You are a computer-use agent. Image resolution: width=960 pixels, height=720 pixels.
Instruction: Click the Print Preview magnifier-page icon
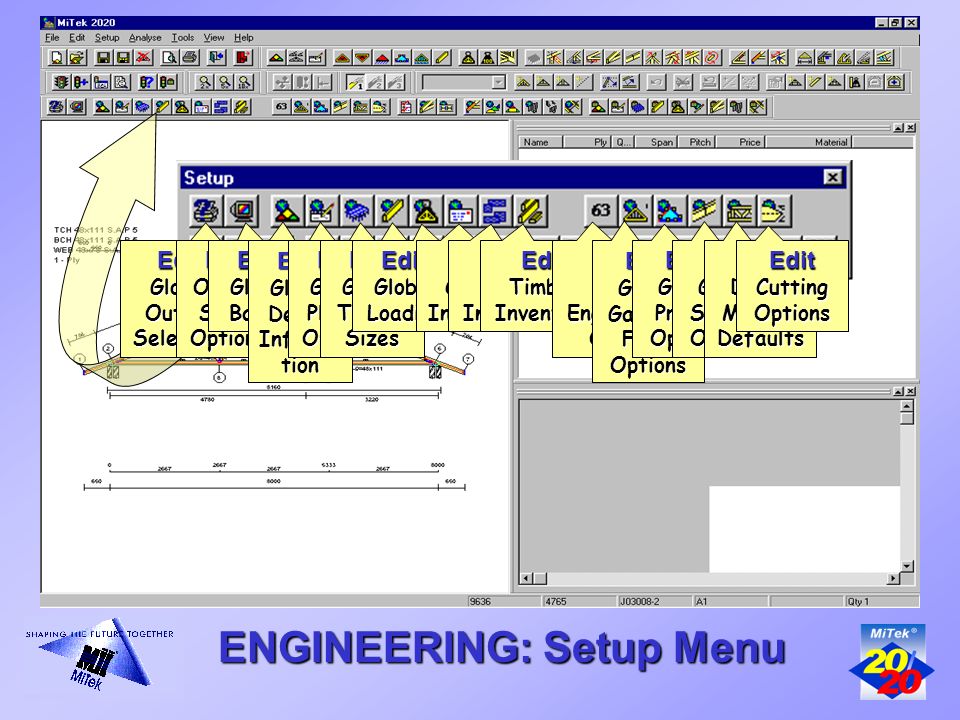coord(169,58)
